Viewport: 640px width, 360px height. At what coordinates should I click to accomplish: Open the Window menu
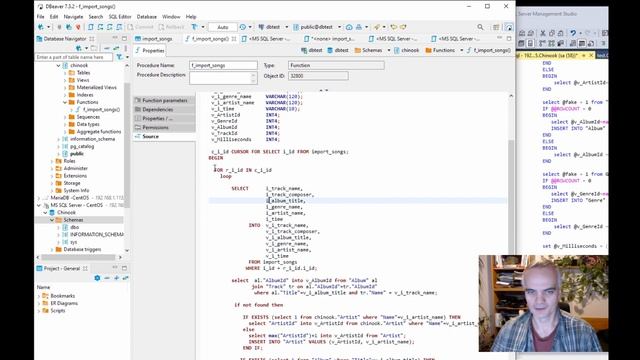(x=171, y=17)
